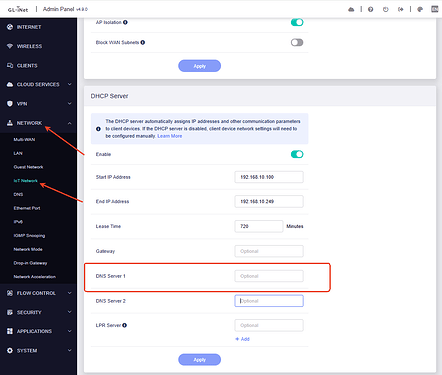Click the Cloud Services cloud icon

(10, 84)
